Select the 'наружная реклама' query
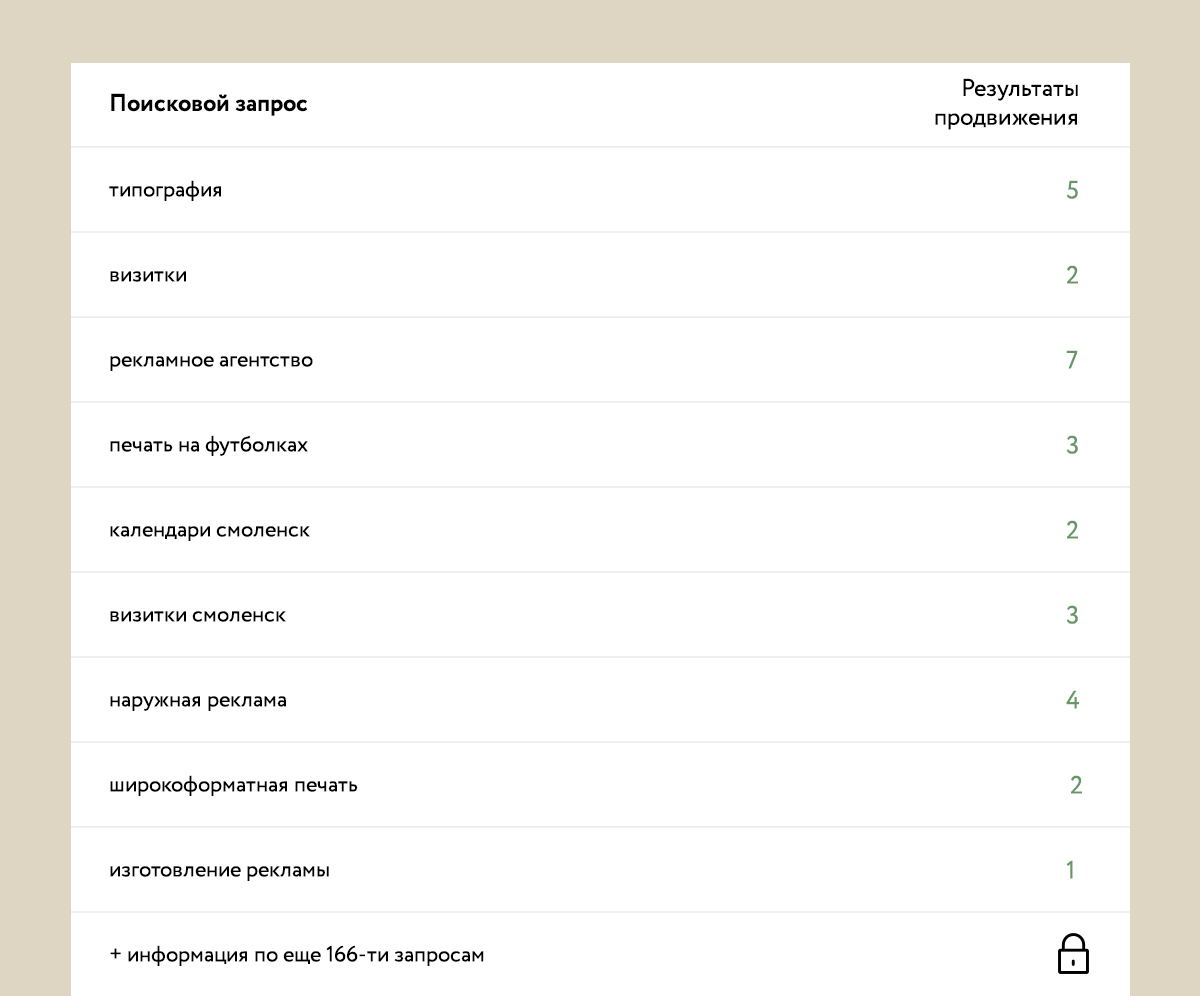The height and width of the screenshot is (996, 1200). [x=198, y=700]
